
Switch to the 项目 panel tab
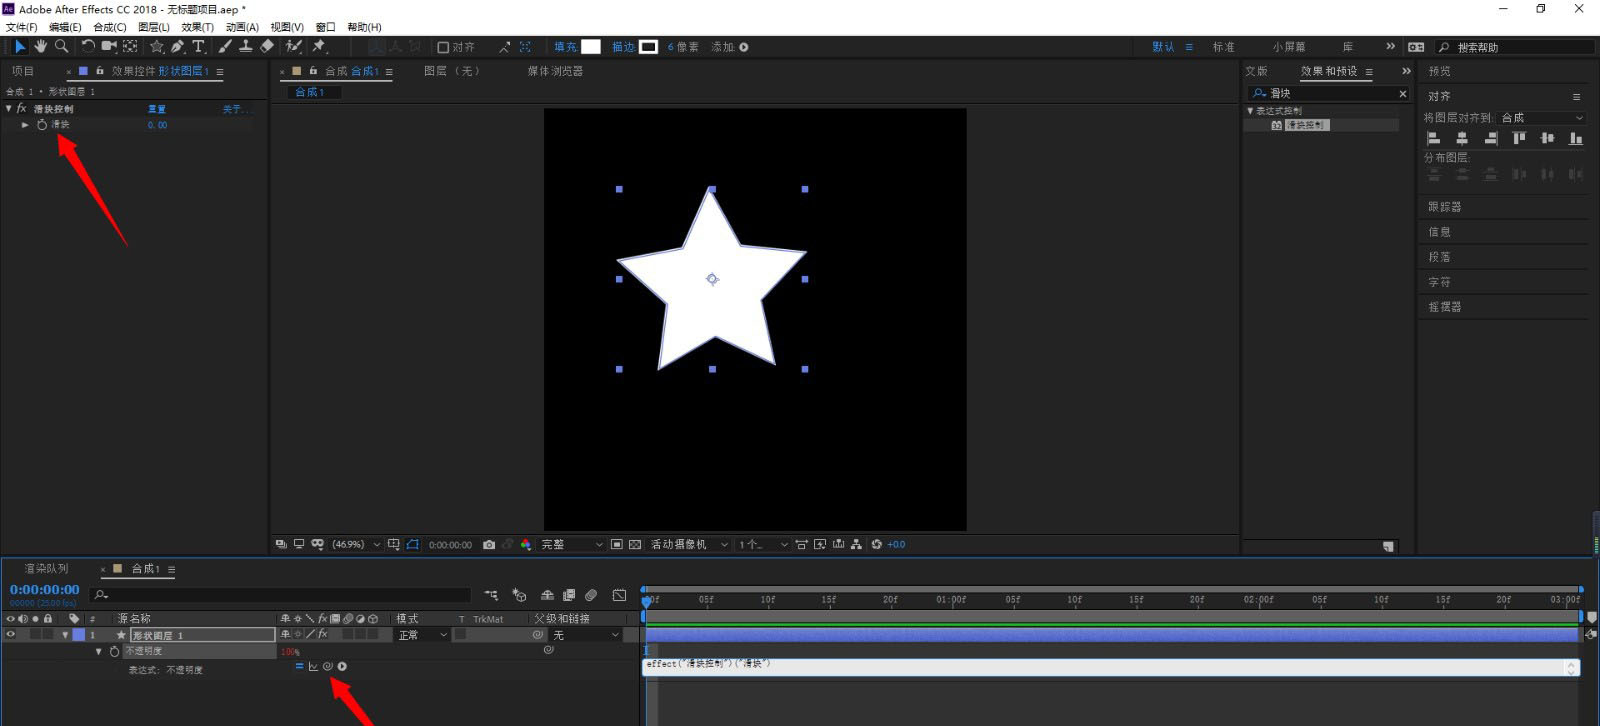(x=23, y=71)
